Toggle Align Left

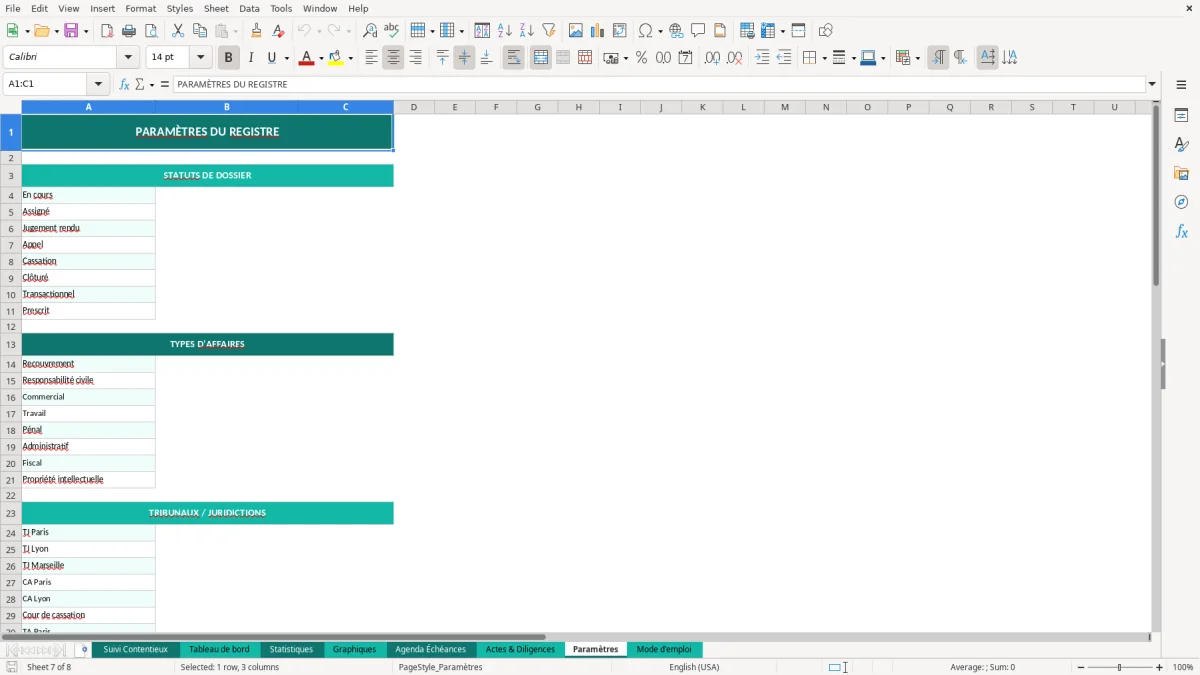(371, 58)
